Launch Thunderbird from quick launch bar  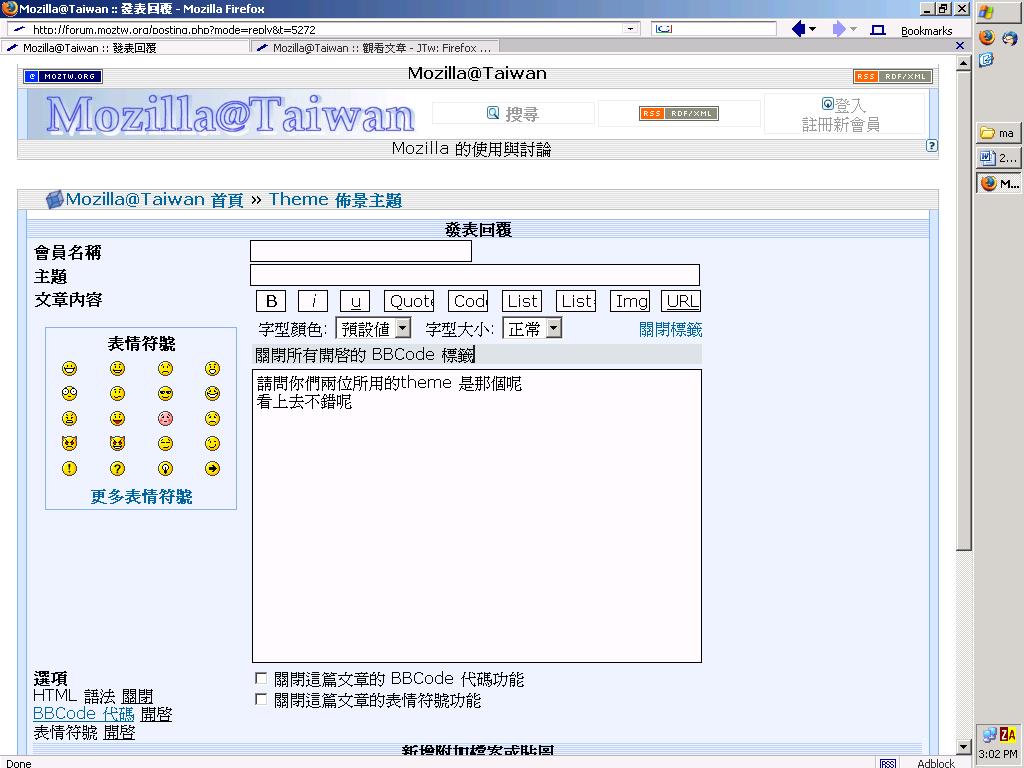click(1010, 39)
